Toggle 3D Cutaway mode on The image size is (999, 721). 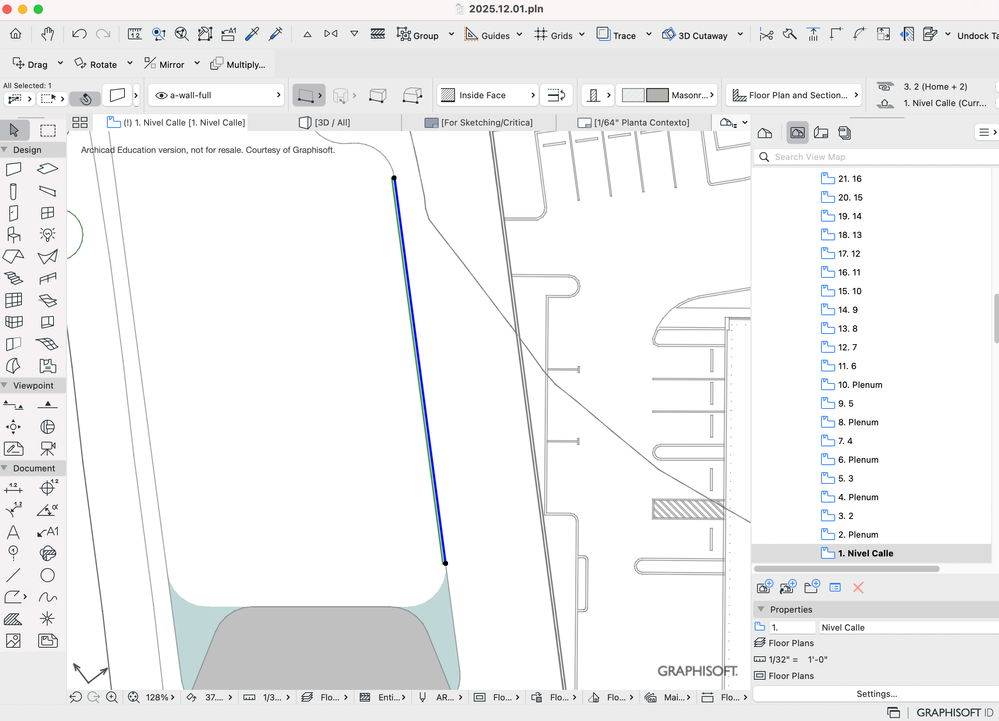click(690, 35)
